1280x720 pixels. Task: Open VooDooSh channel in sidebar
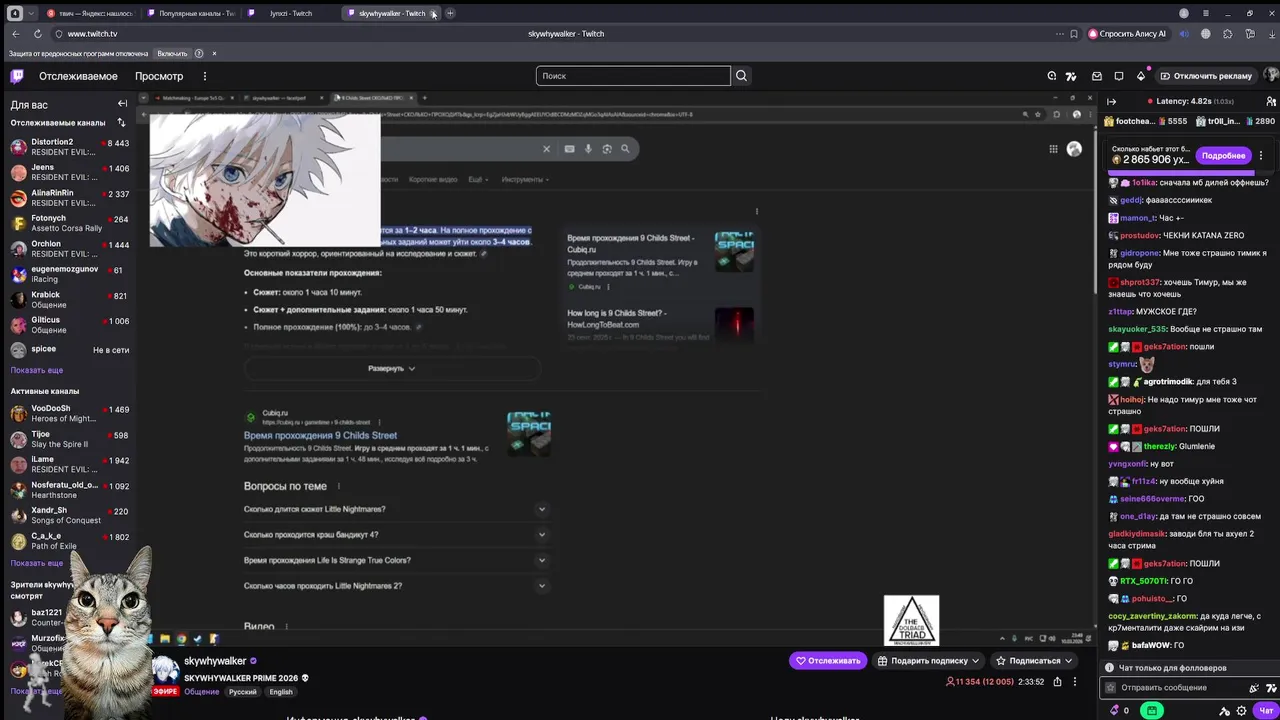click(x=69, y=414)
